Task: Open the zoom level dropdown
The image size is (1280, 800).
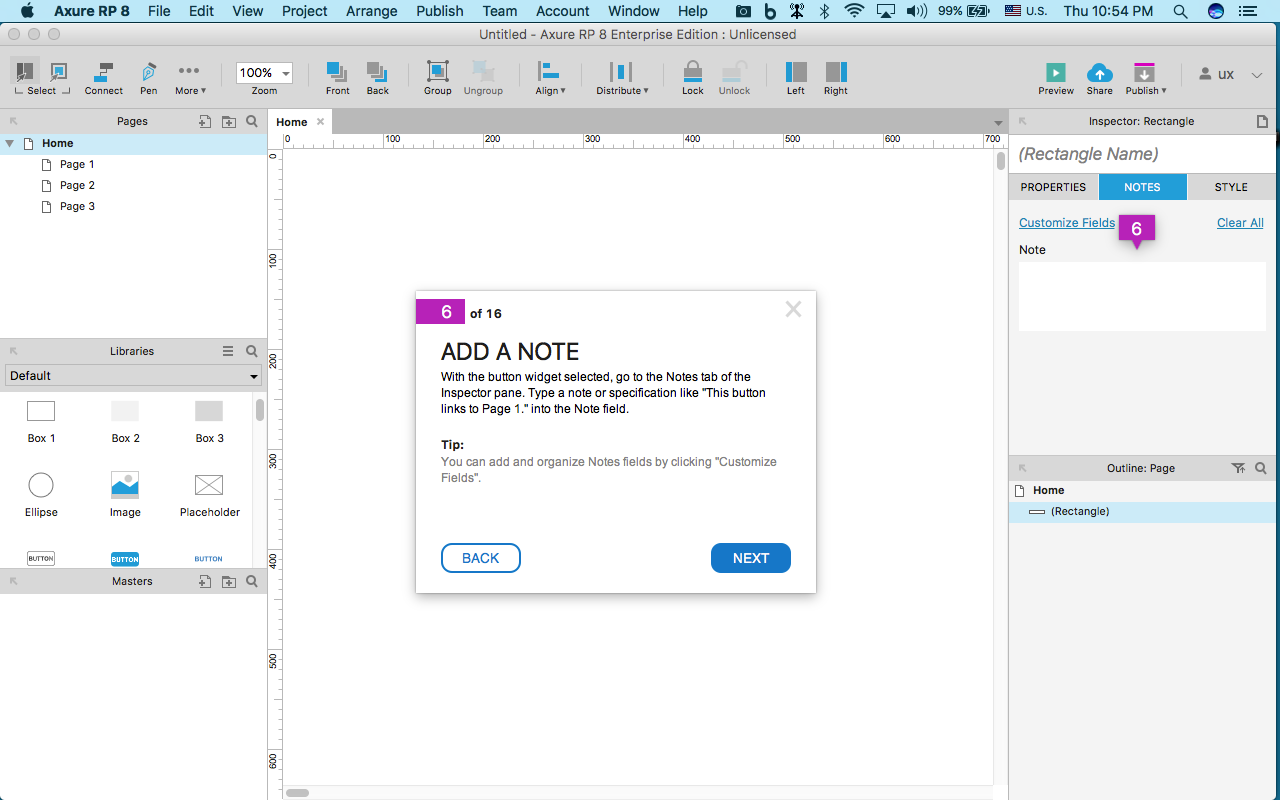Action: (x=286, y=73)
